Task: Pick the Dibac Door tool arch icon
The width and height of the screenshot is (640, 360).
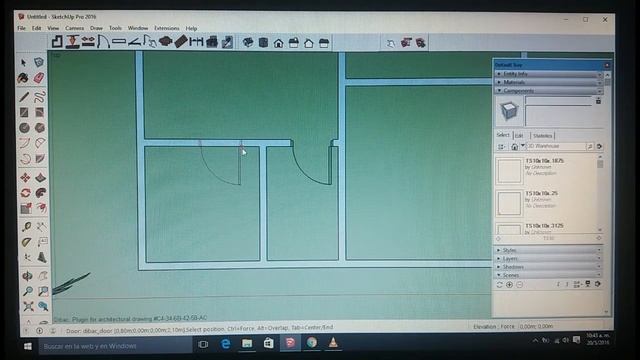Action: click(x=103, y=42)
